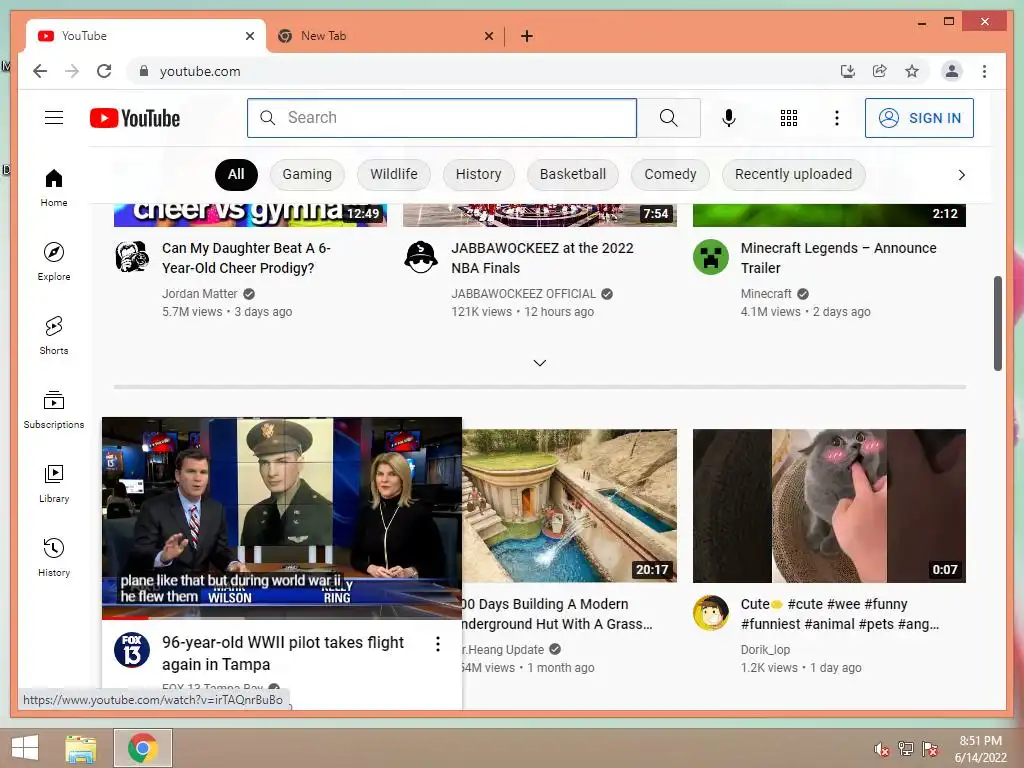Screen dimensions: 1024x768
Task: Open Minecraft Legends Announce Trailer title
Action: [x=839, y=258]
